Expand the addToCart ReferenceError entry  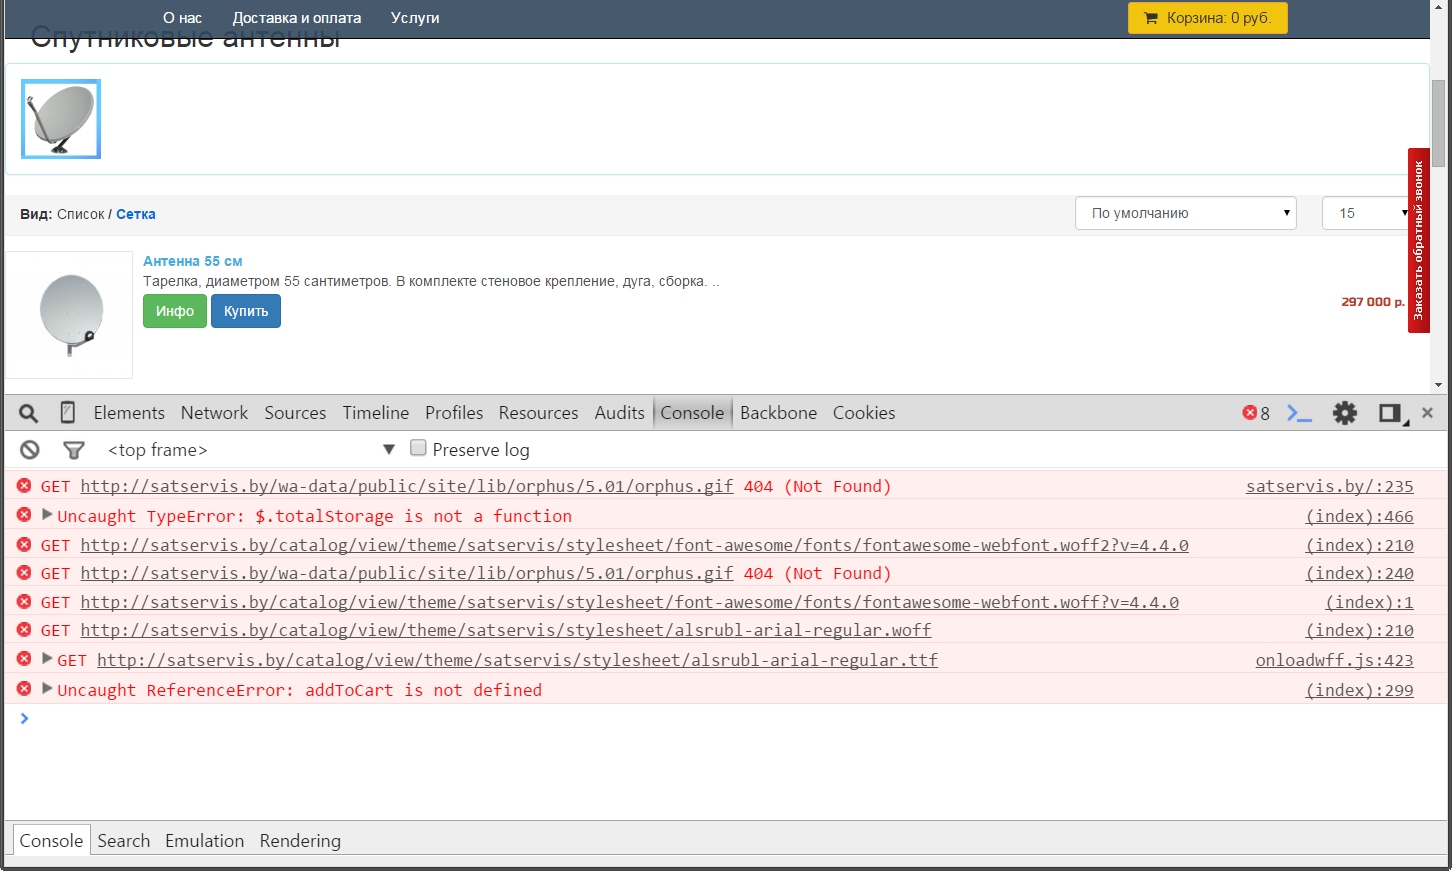47,689
